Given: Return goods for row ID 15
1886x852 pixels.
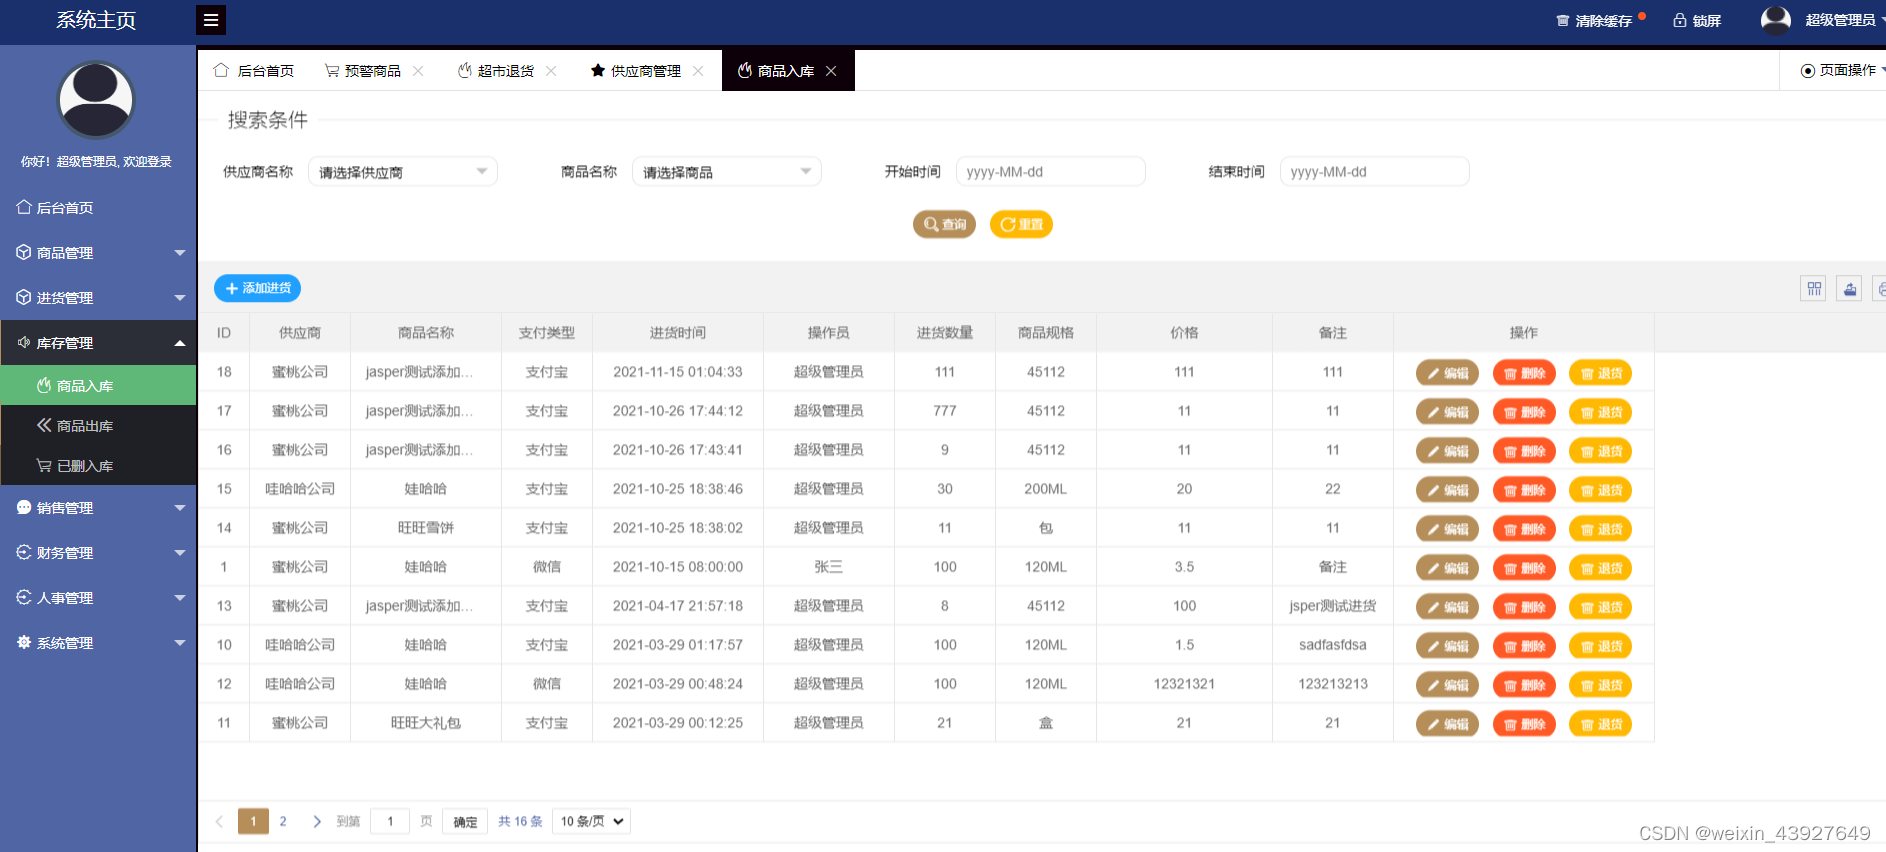Looking at the screenshot, I should click(1601, 490).
